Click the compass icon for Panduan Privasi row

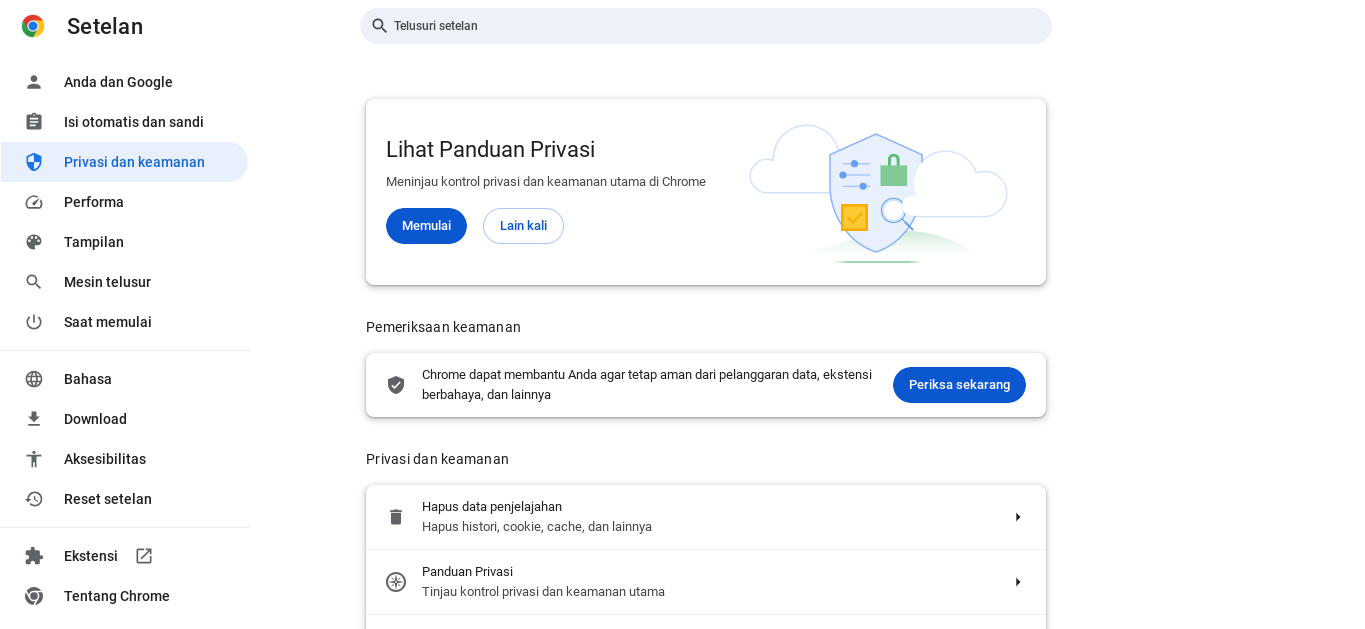point(396,582)
